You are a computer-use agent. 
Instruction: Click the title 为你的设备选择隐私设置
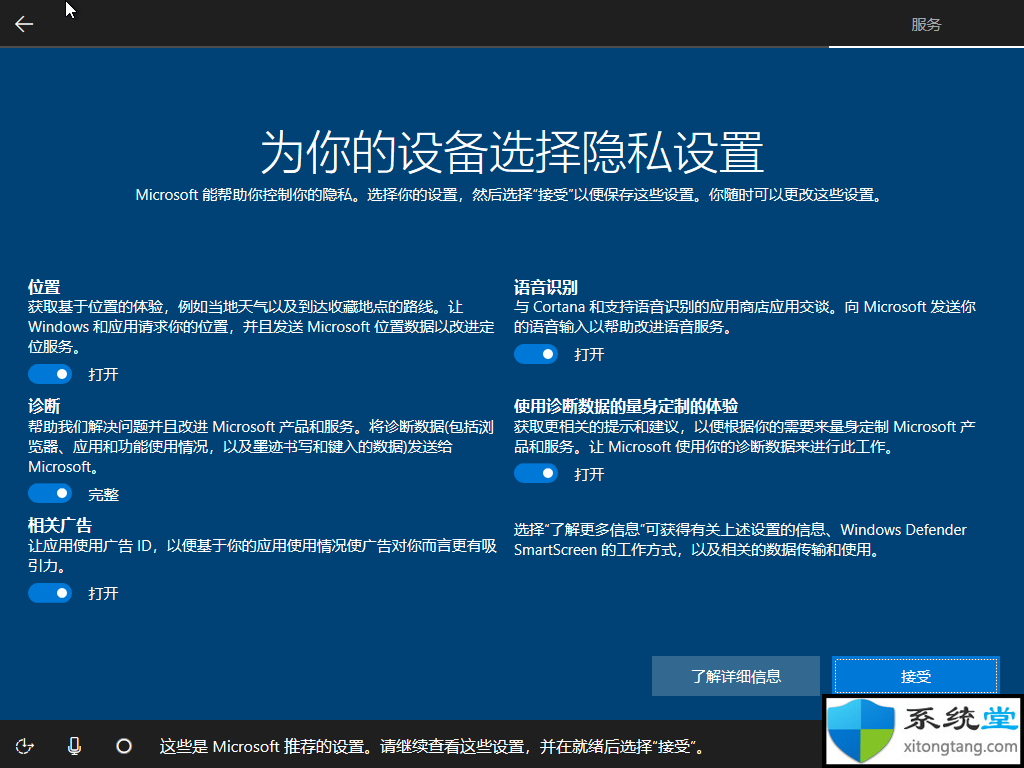point(512,152)
